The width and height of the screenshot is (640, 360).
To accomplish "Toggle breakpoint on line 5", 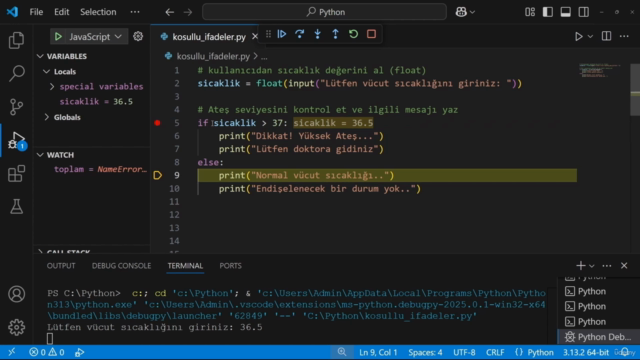I will [x=157, y=123].
